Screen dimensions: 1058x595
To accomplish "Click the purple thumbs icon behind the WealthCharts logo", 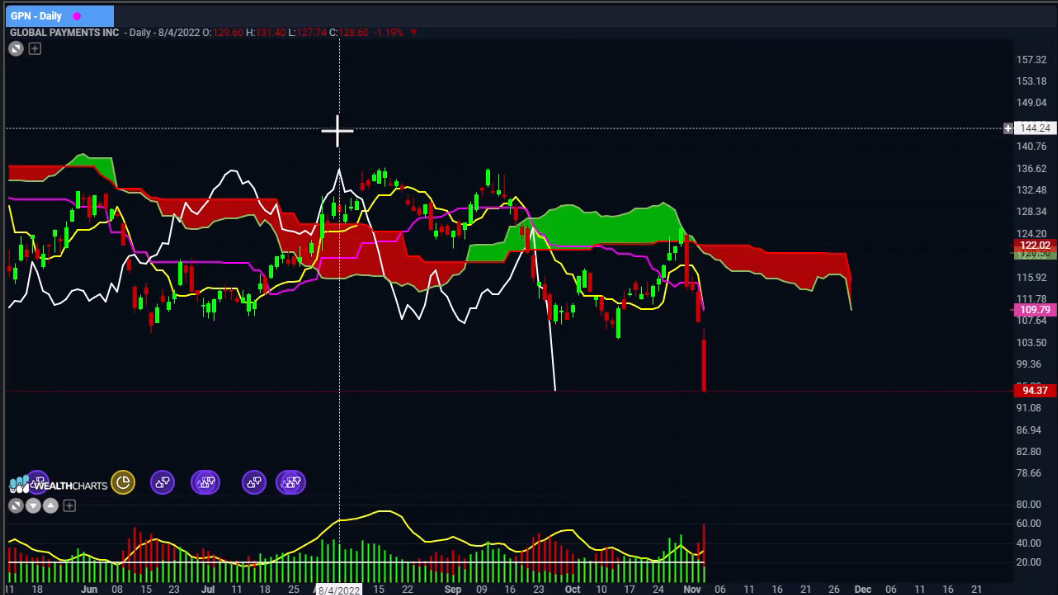I will point(37,481).
